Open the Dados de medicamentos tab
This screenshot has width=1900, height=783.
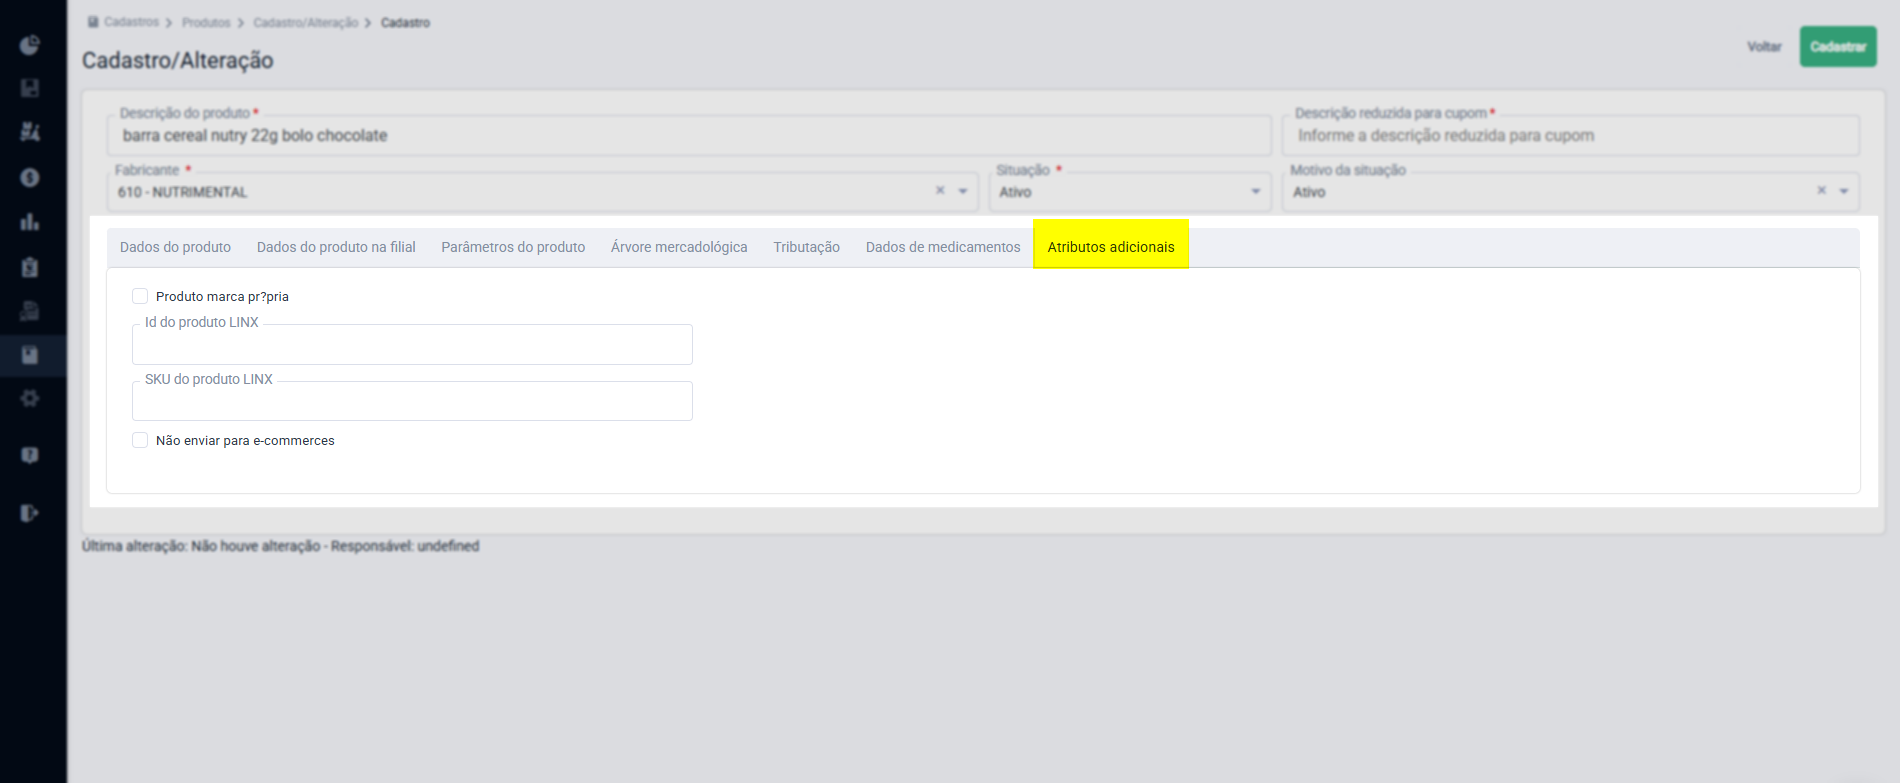point(943,247)
